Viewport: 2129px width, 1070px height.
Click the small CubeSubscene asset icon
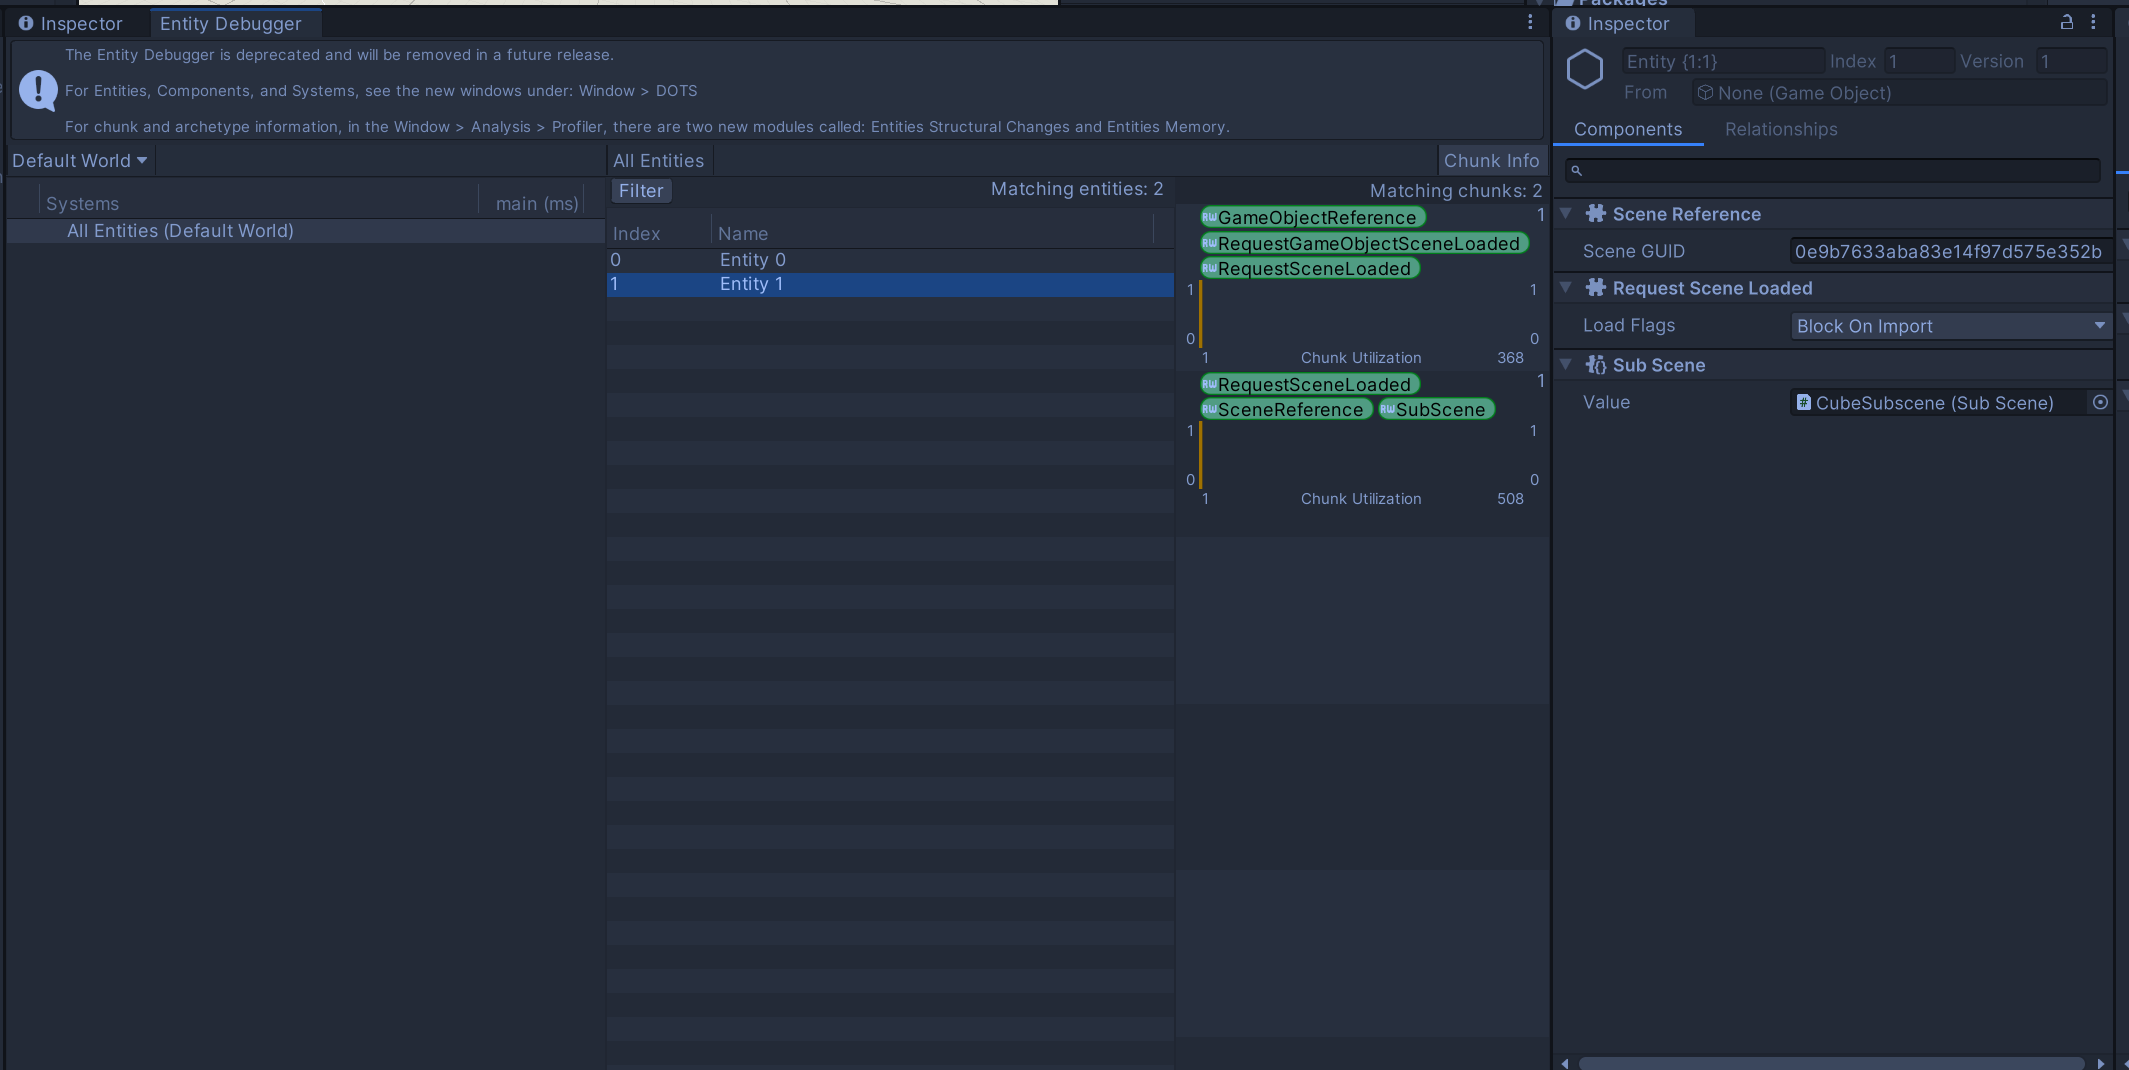pyautogui.click(x=1804, y=402)
